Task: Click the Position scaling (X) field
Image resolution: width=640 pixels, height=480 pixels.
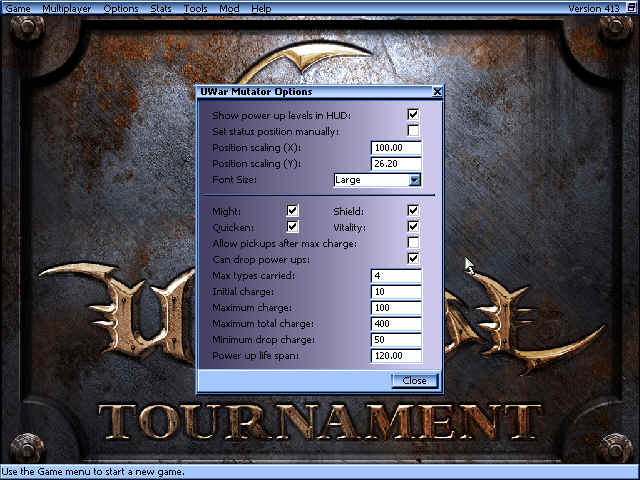Action: point(396,148)
